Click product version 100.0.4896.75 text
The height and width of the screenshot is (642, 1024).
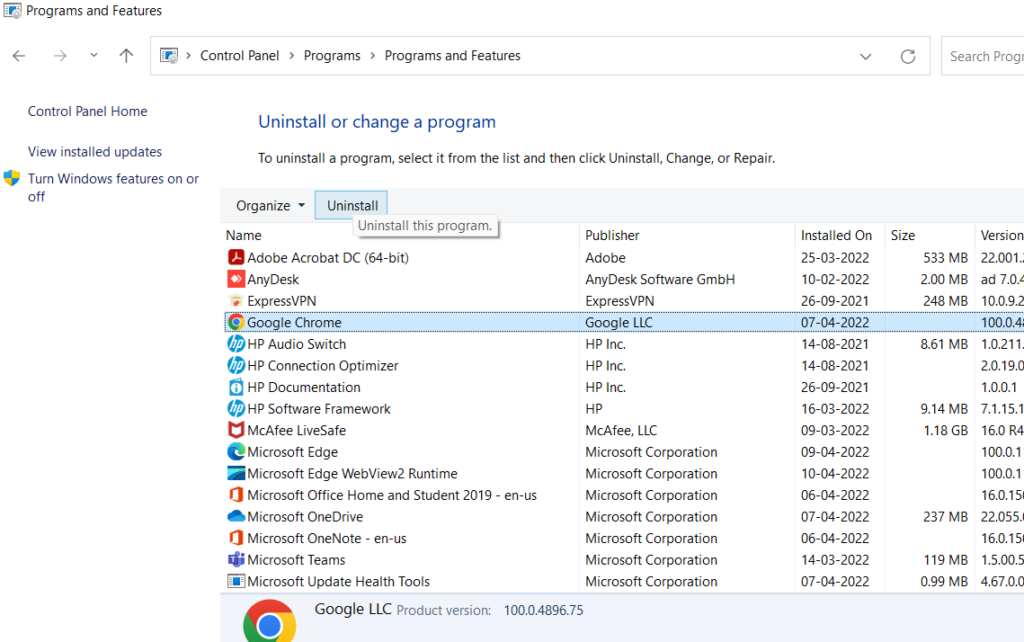(543, 610)
